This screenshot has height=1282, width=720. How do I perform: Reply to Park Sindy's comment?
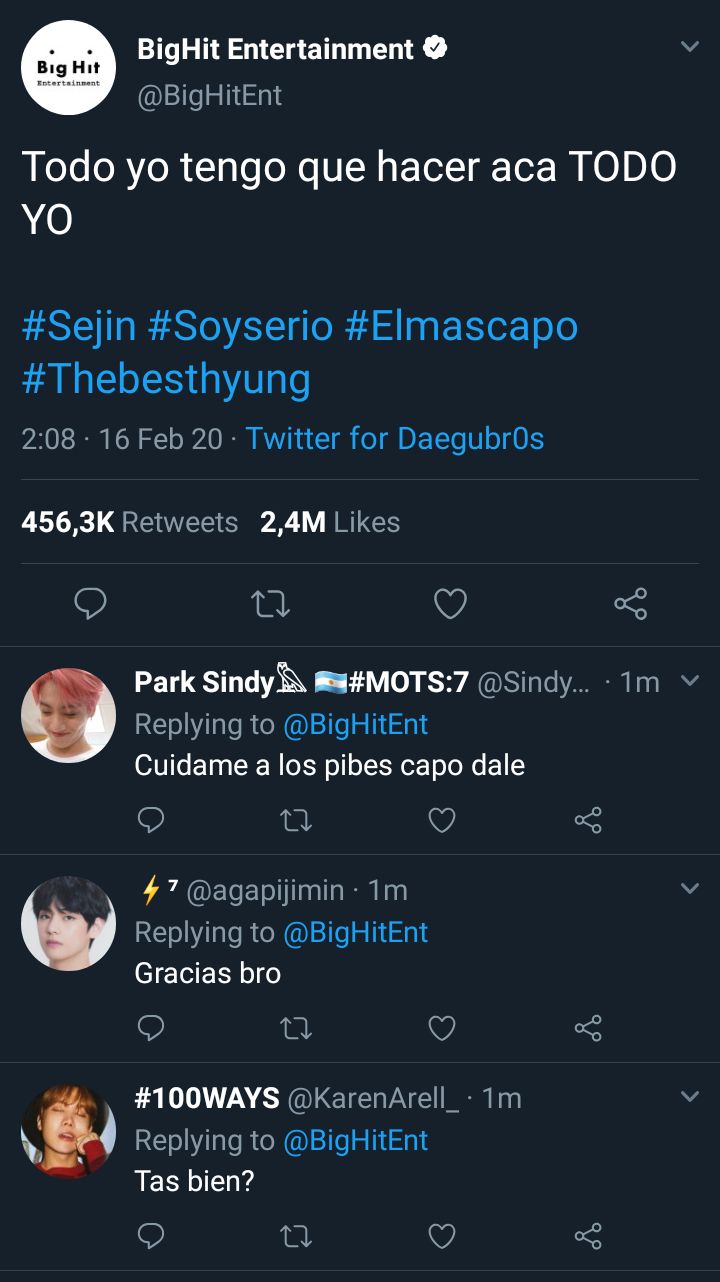click(x=150, y=821)
